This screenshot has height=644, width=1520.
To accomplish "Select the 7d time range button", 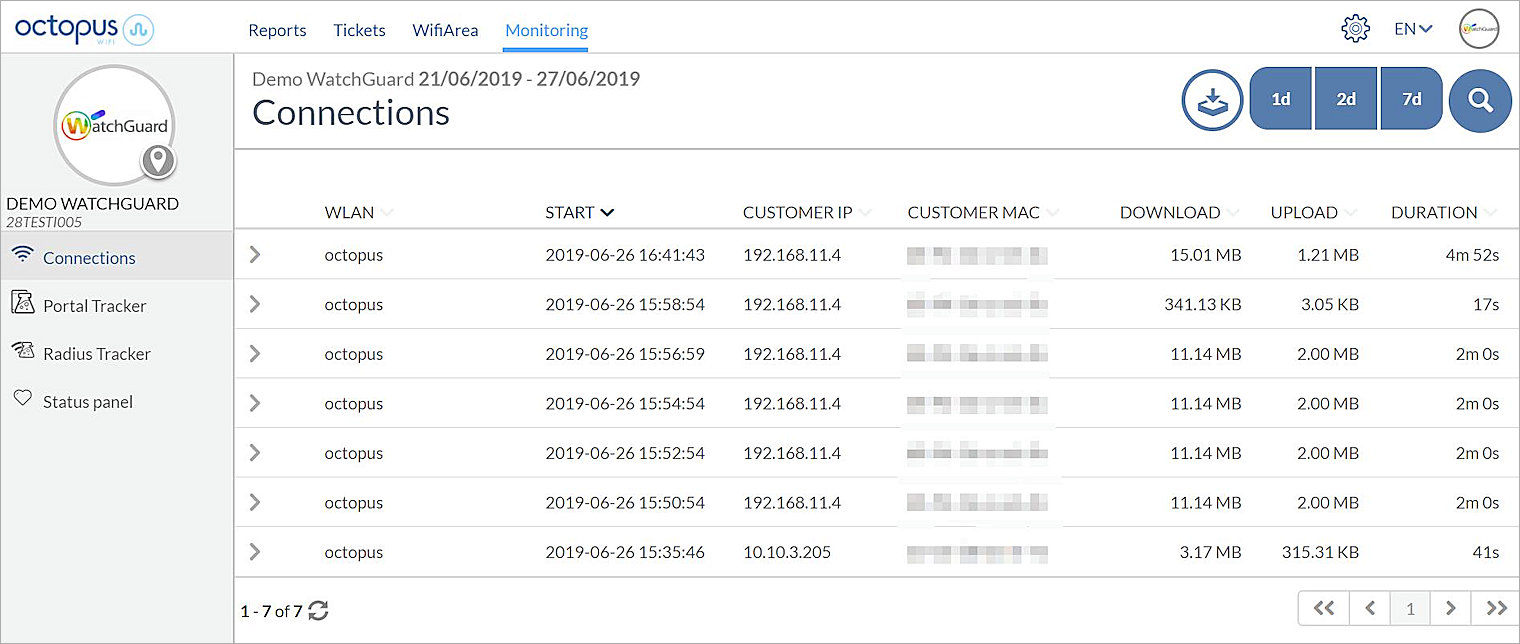I will (x=1411, y=98).
